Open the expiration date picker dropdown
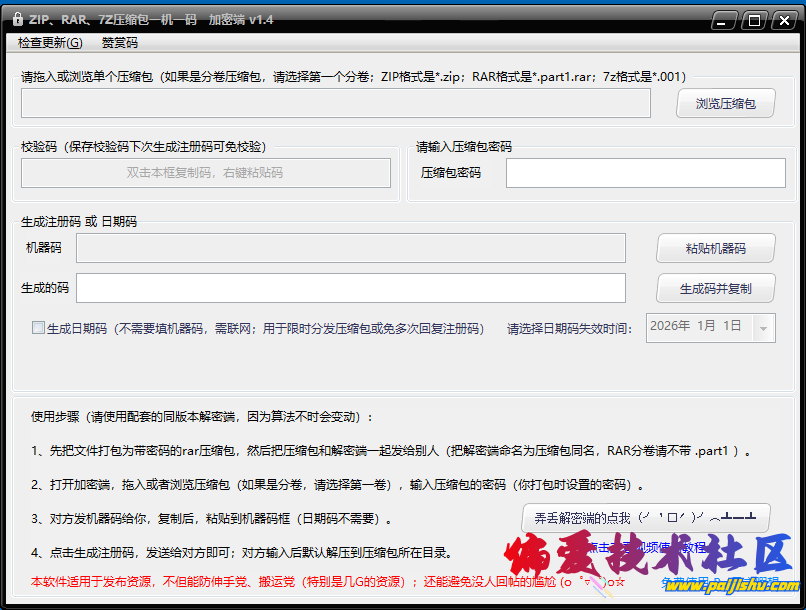 [762, 328]
